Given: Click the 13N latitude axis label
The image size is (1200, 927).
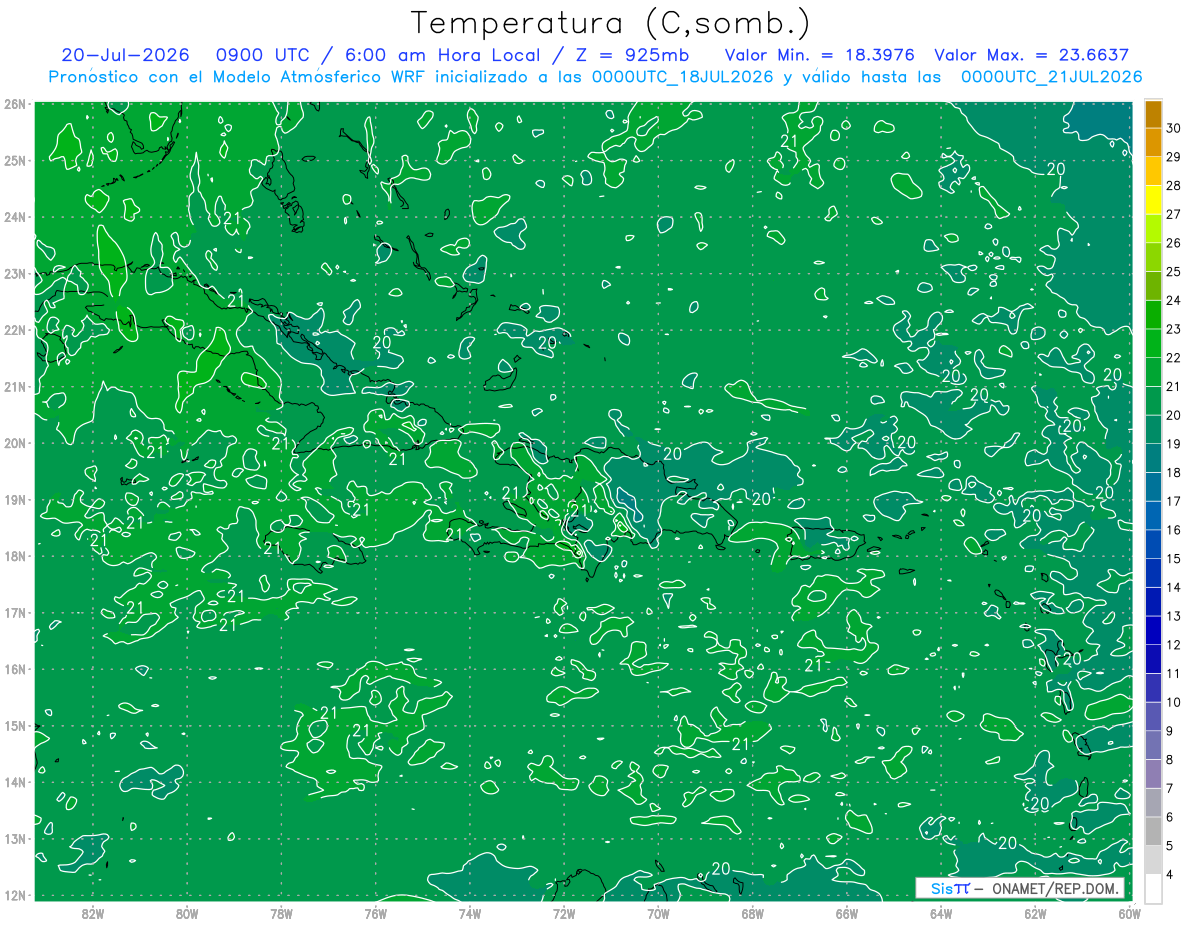Looking at the screenshot, I should pyautogui.click(x=15, y=839).
